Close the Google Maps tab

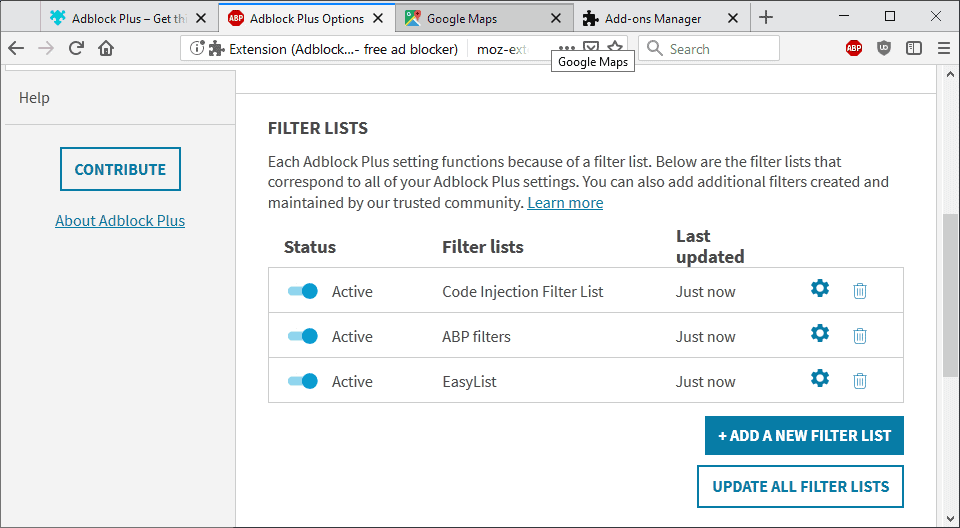click(x=555, y=18)
